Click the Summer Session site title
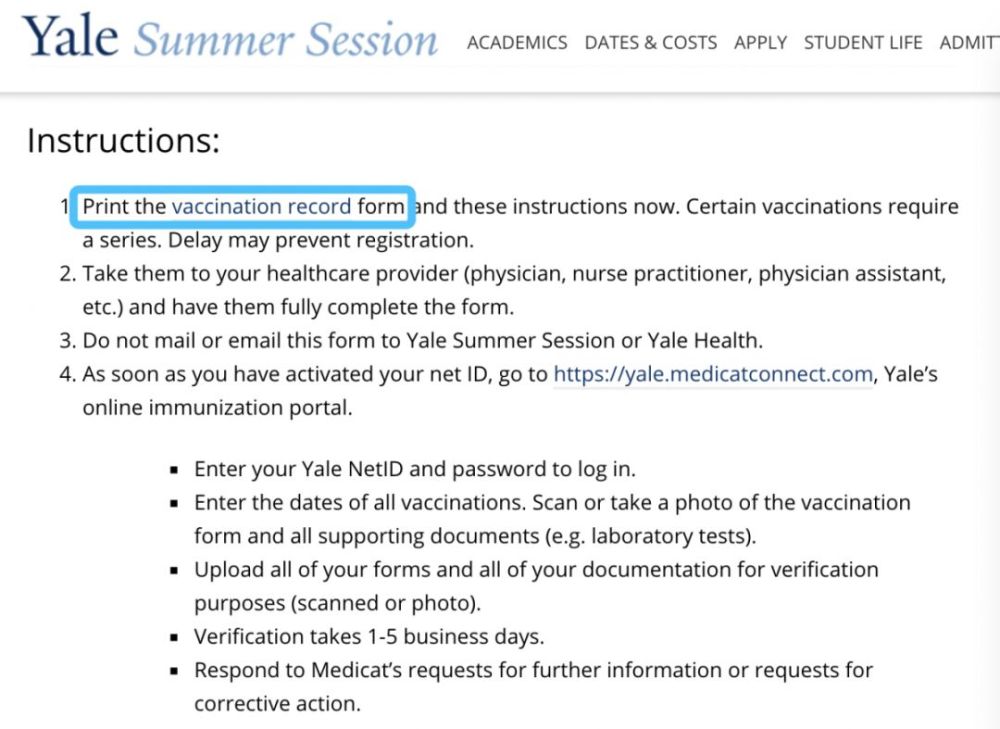 (x=286, y=40)
